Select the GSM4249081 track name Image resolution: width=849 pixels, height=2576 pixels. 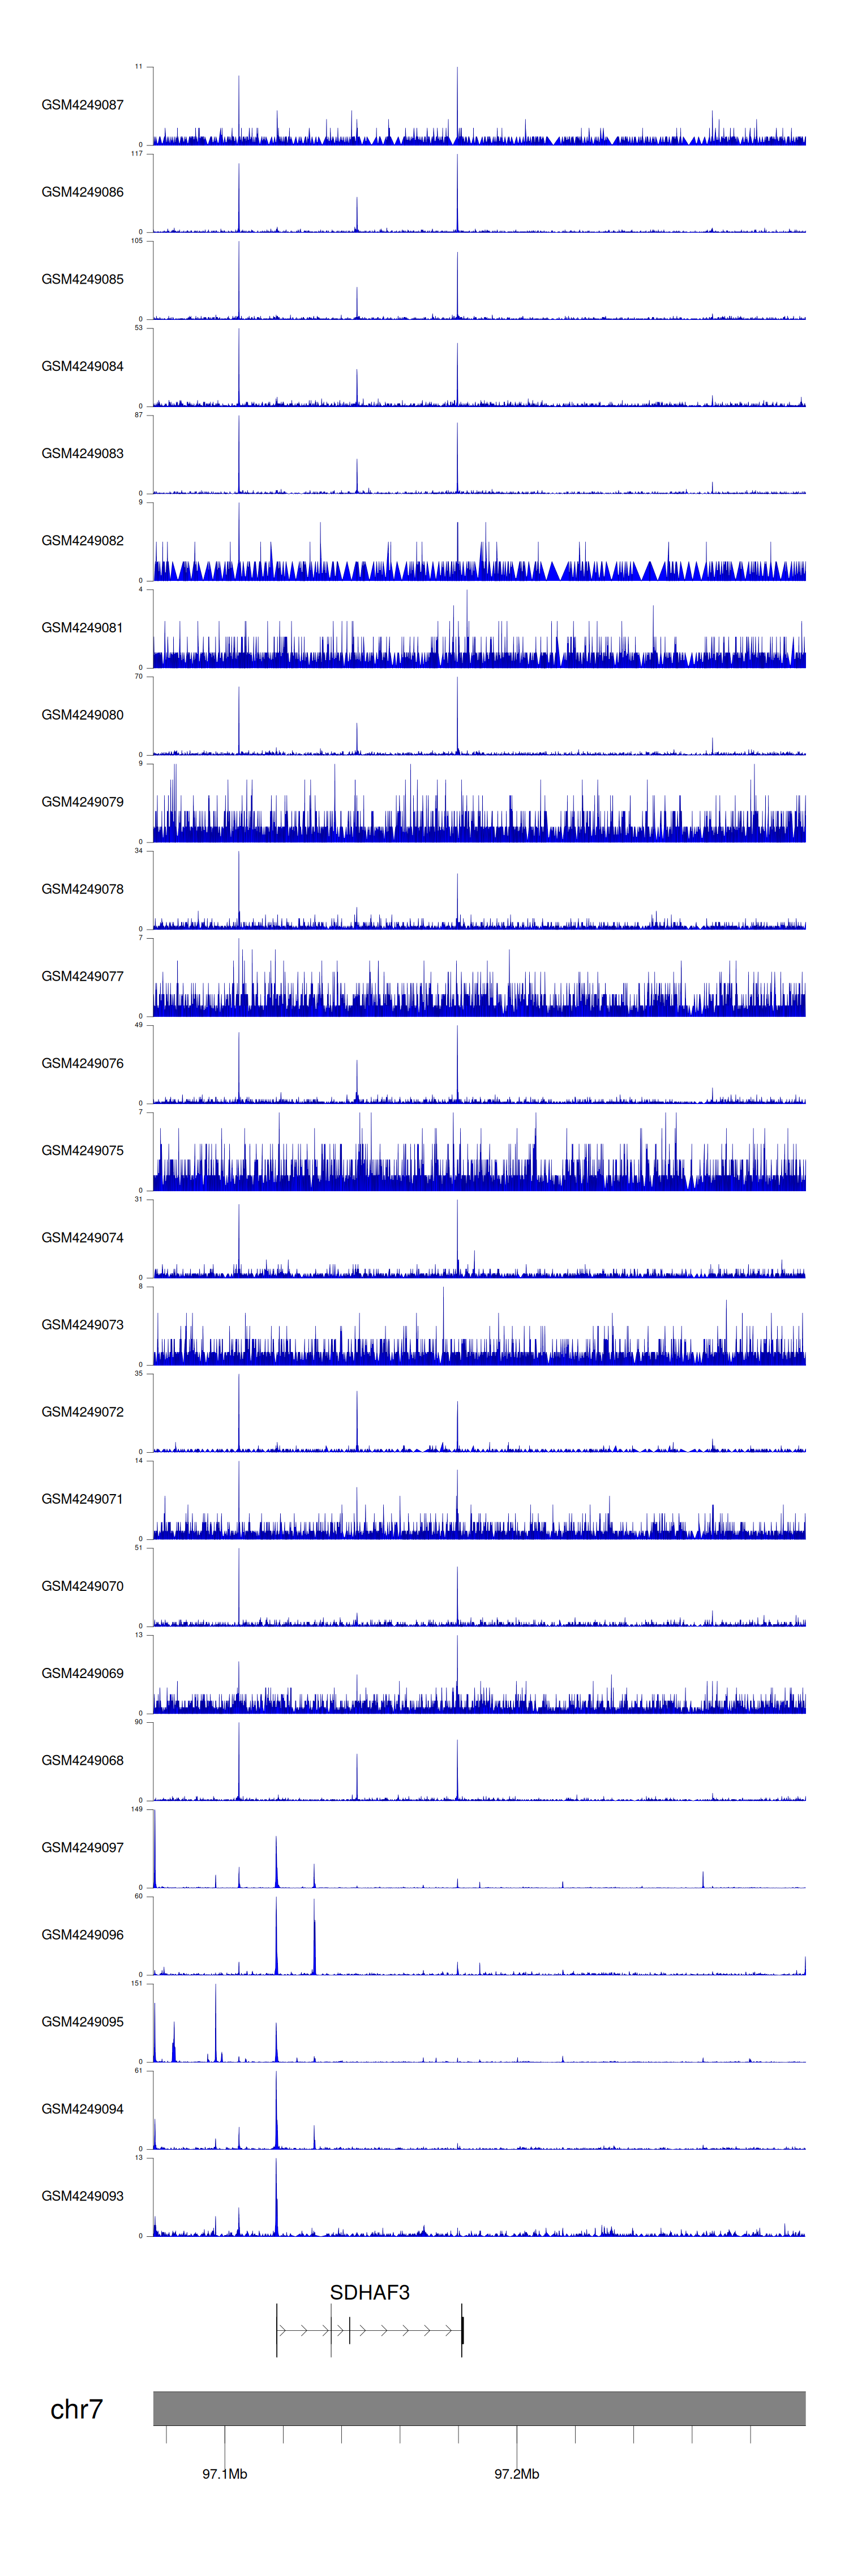tap(82, 628)
